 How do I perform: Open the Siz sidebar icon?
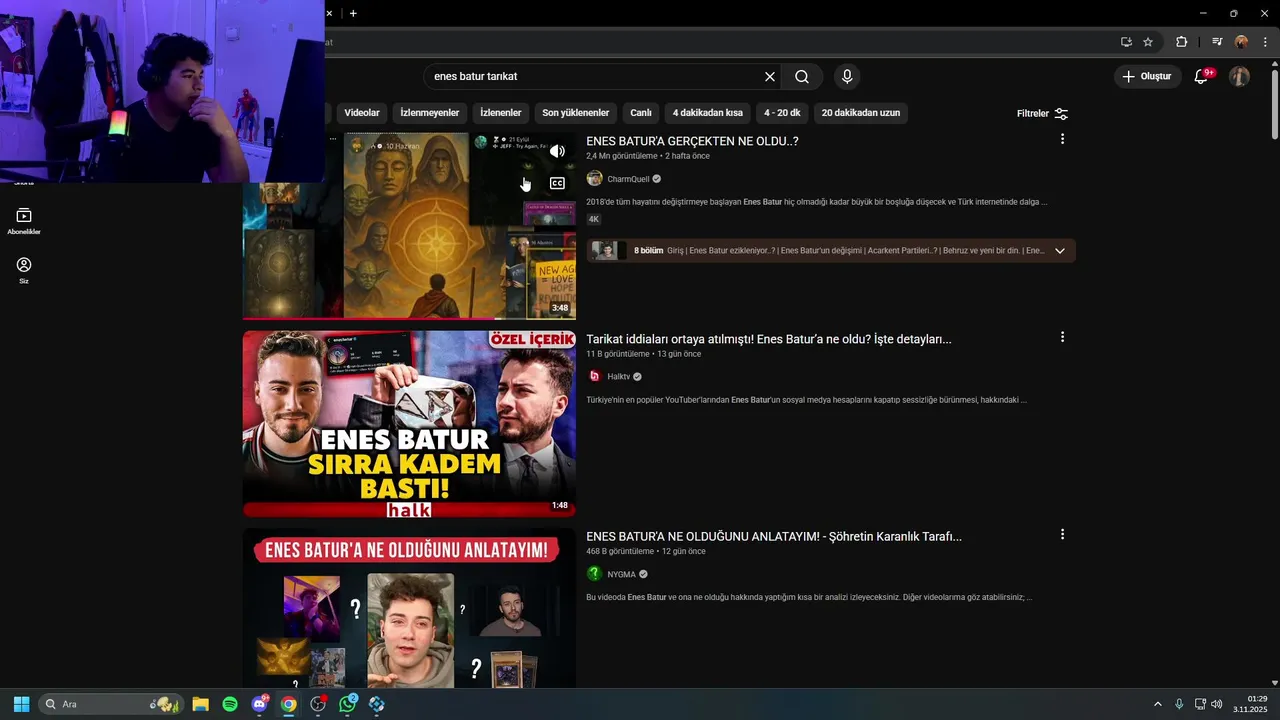point(24,270)
